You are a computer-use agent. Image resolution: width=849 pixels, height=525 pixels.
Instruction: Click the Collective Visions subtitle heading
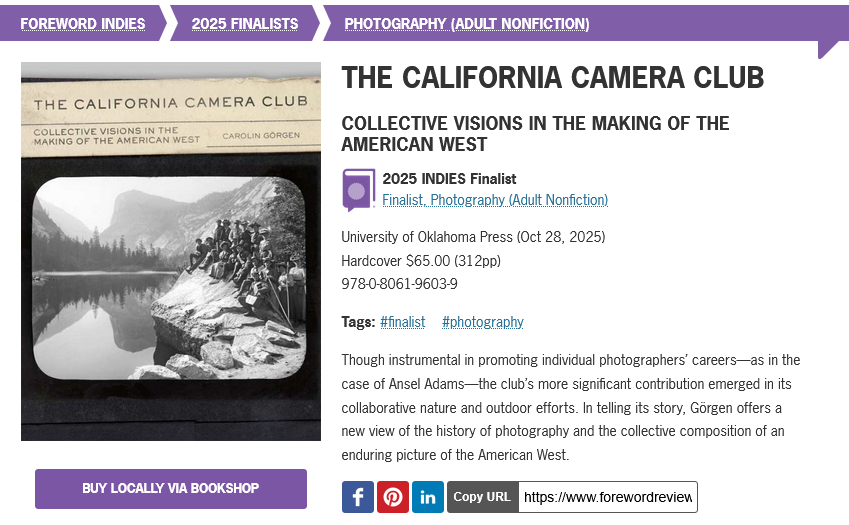(535, 133)
